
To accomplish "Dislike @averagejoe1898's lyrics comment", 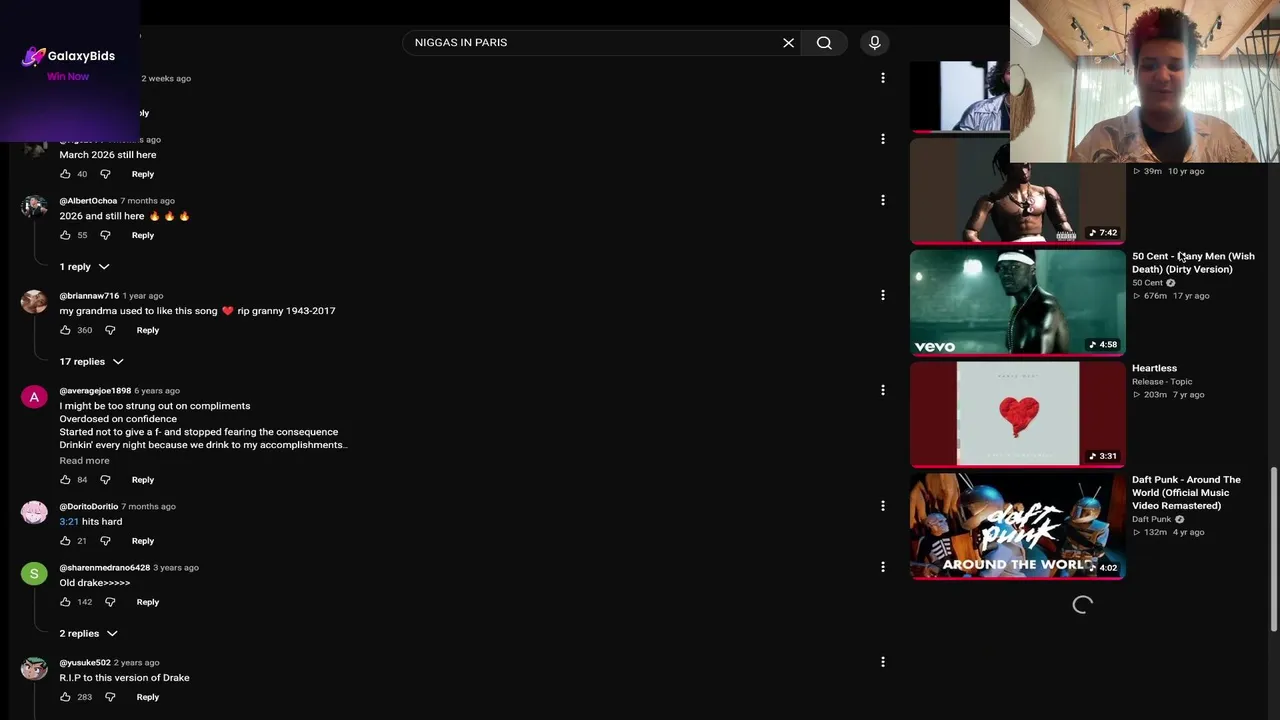I will tap(105, 480).
